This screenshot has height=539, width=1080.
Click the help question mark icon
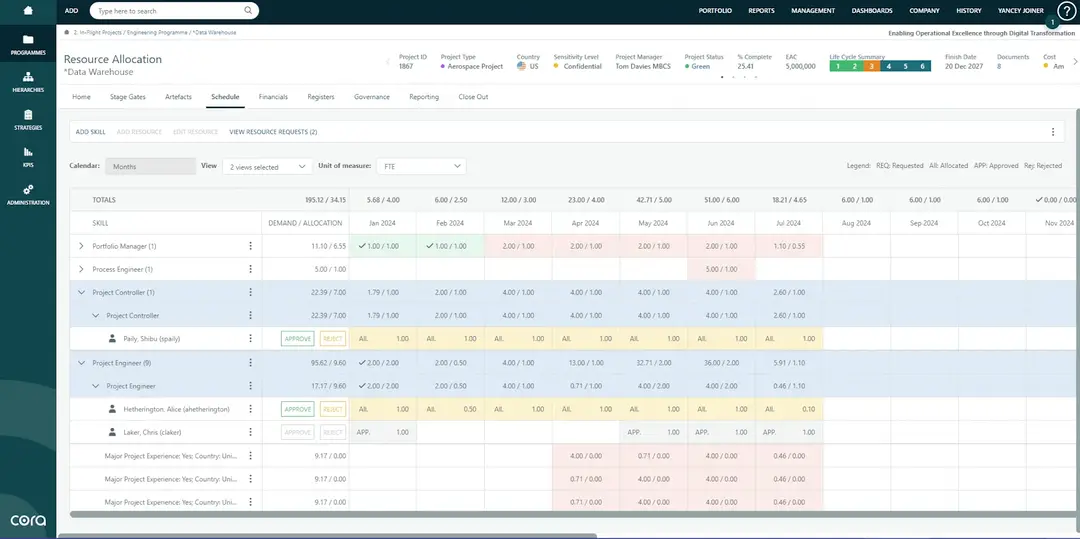tap(1066, 11)
